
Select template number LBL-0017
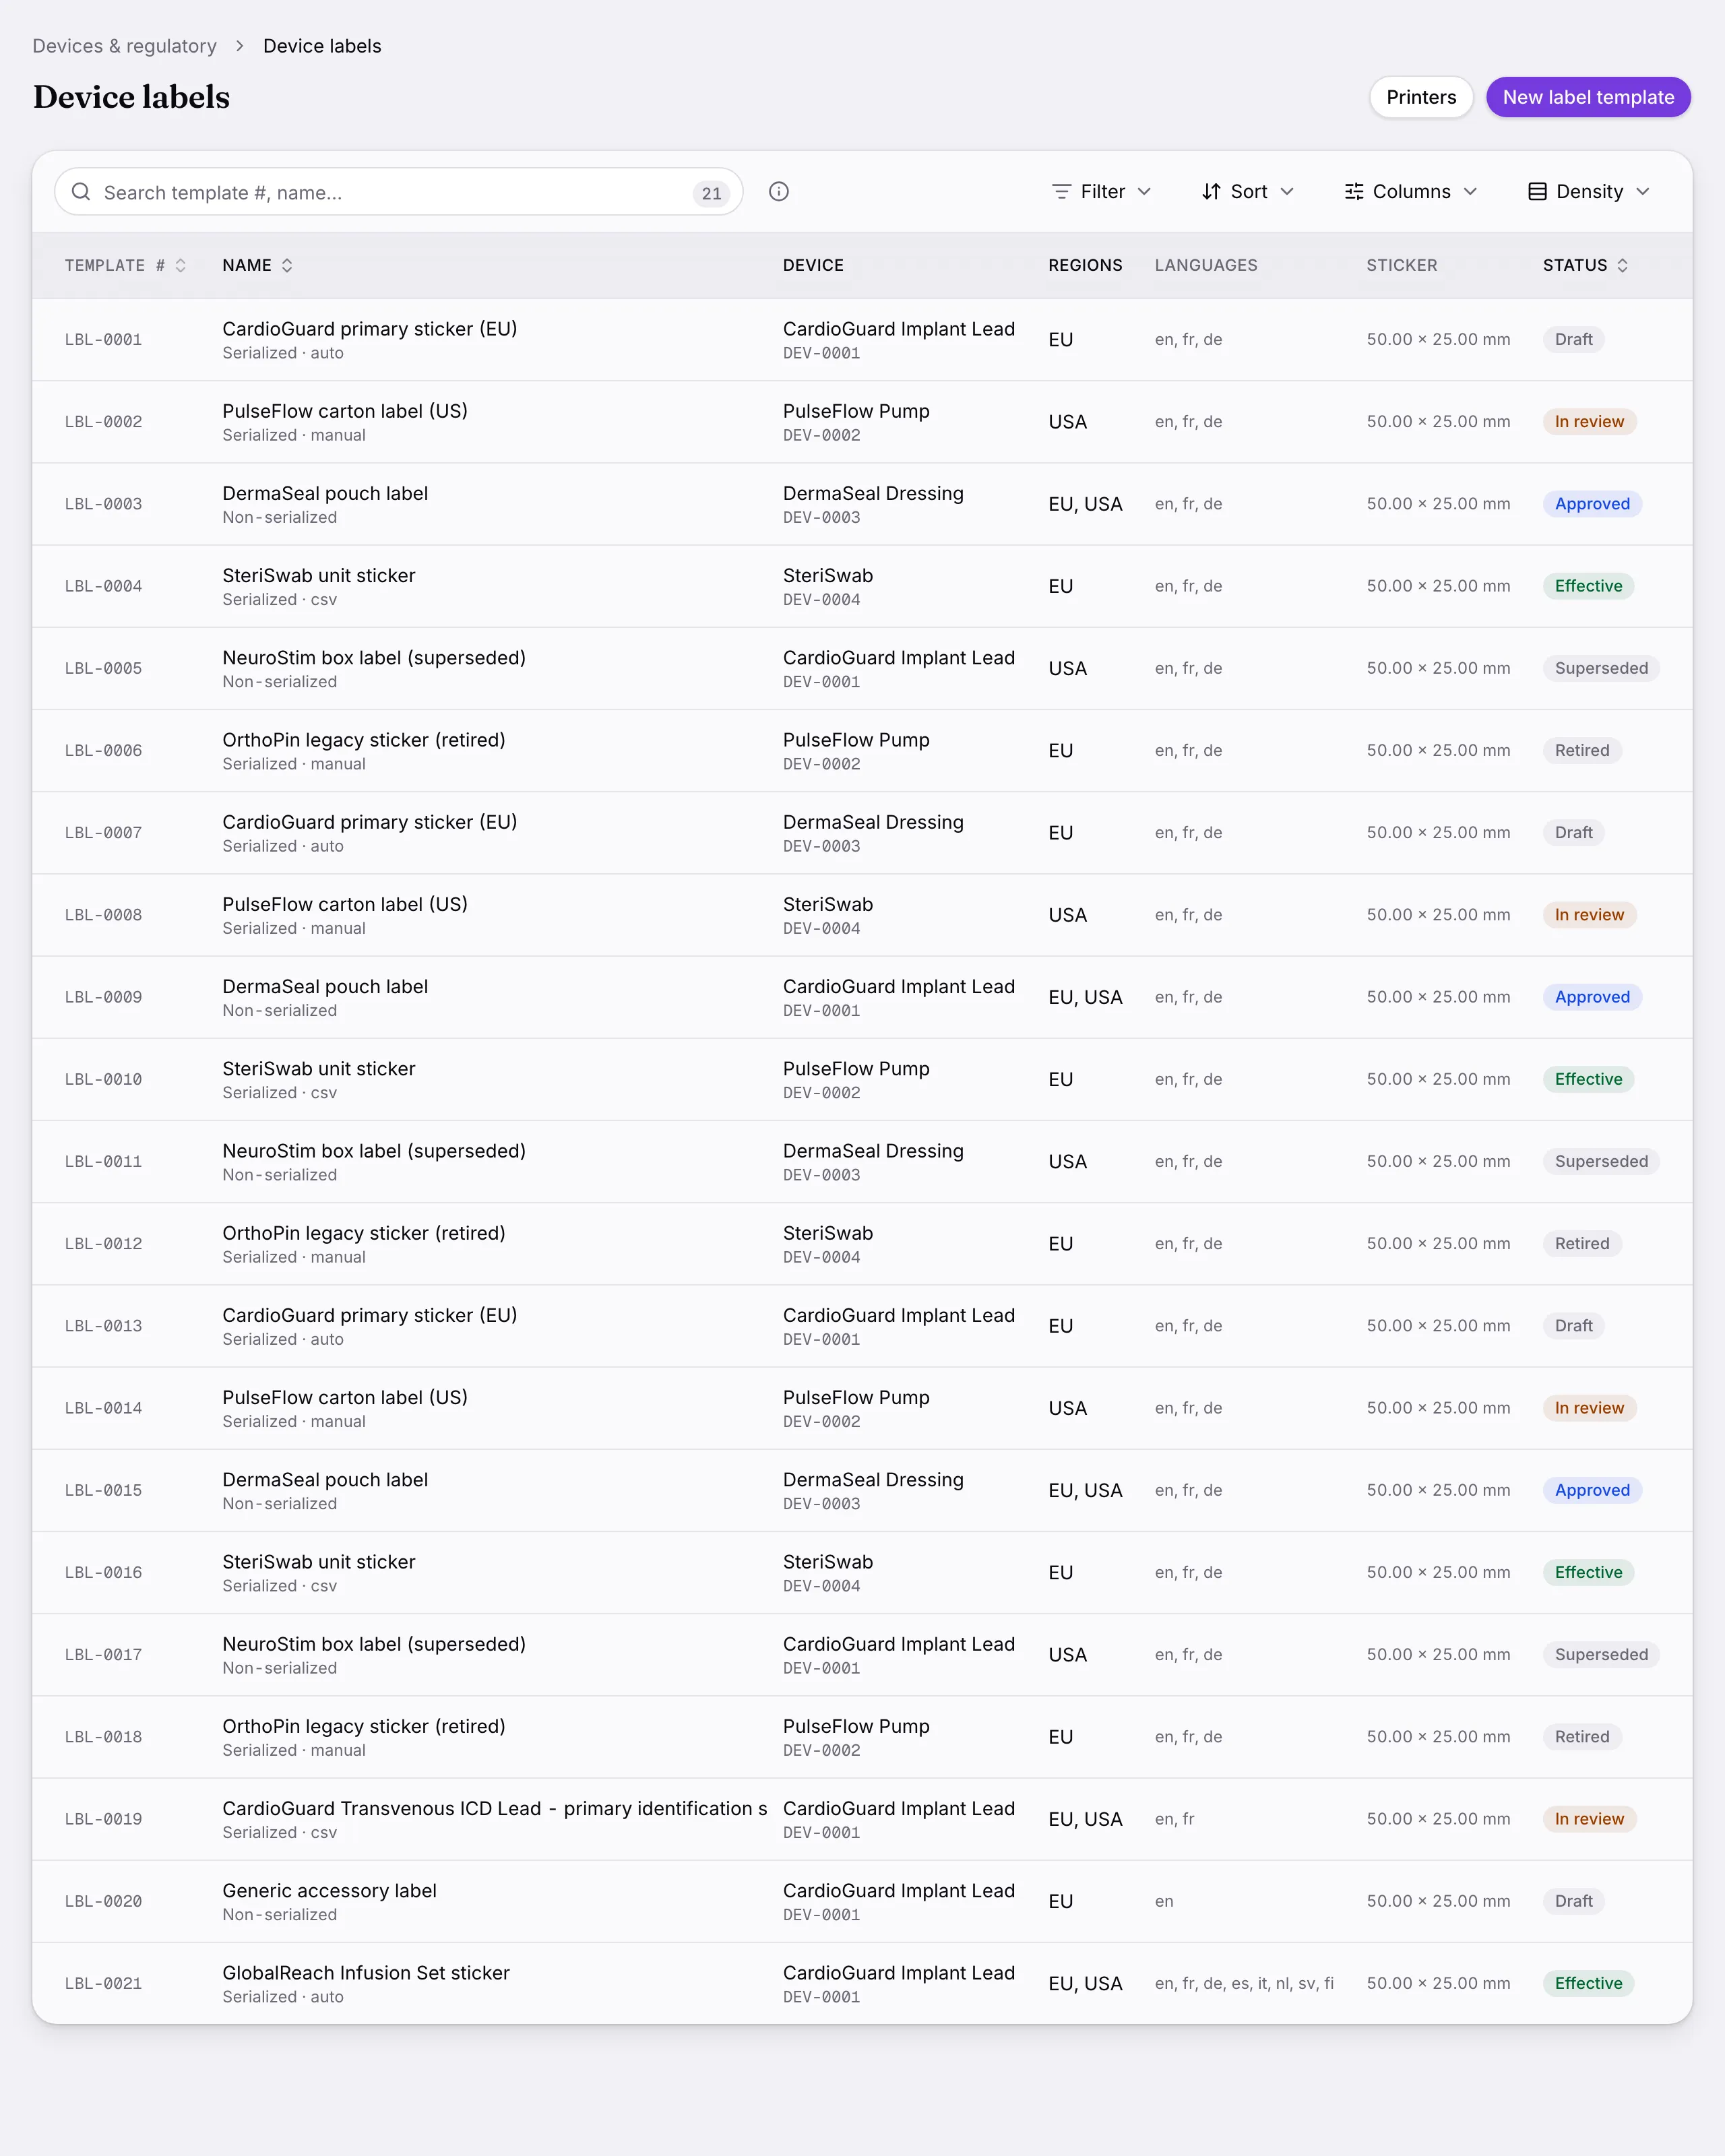point(103,1655)
